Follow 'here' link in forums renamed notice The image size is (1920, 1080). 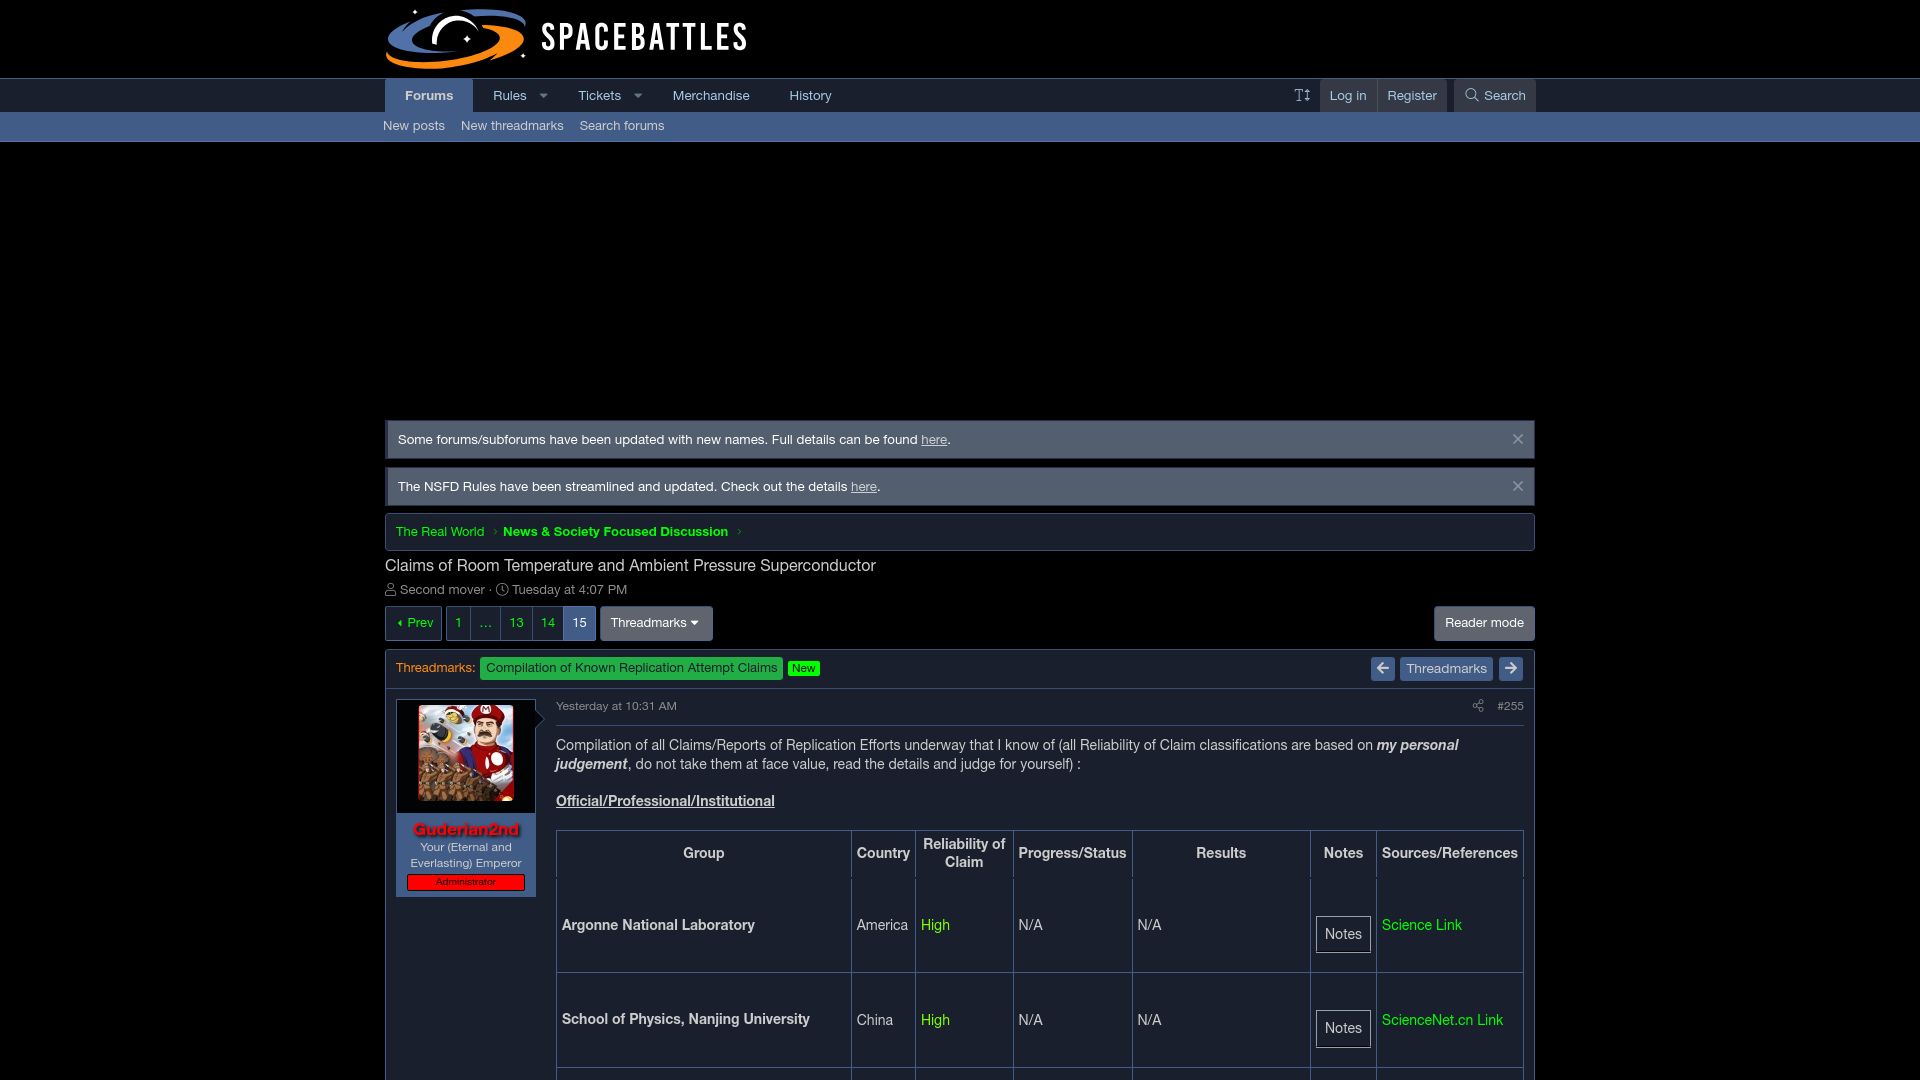(x=934, y=440)
